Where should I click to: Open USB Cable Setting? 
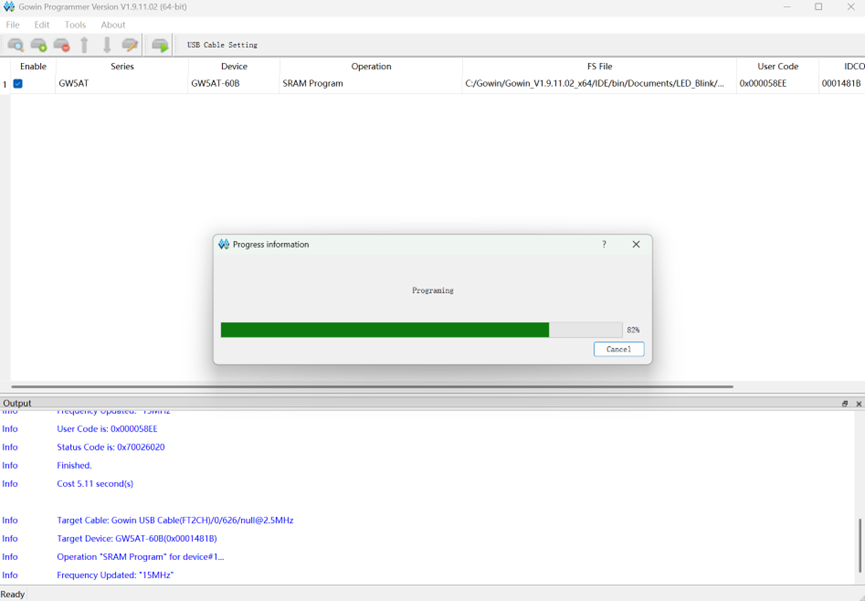(x=222, y=45)
